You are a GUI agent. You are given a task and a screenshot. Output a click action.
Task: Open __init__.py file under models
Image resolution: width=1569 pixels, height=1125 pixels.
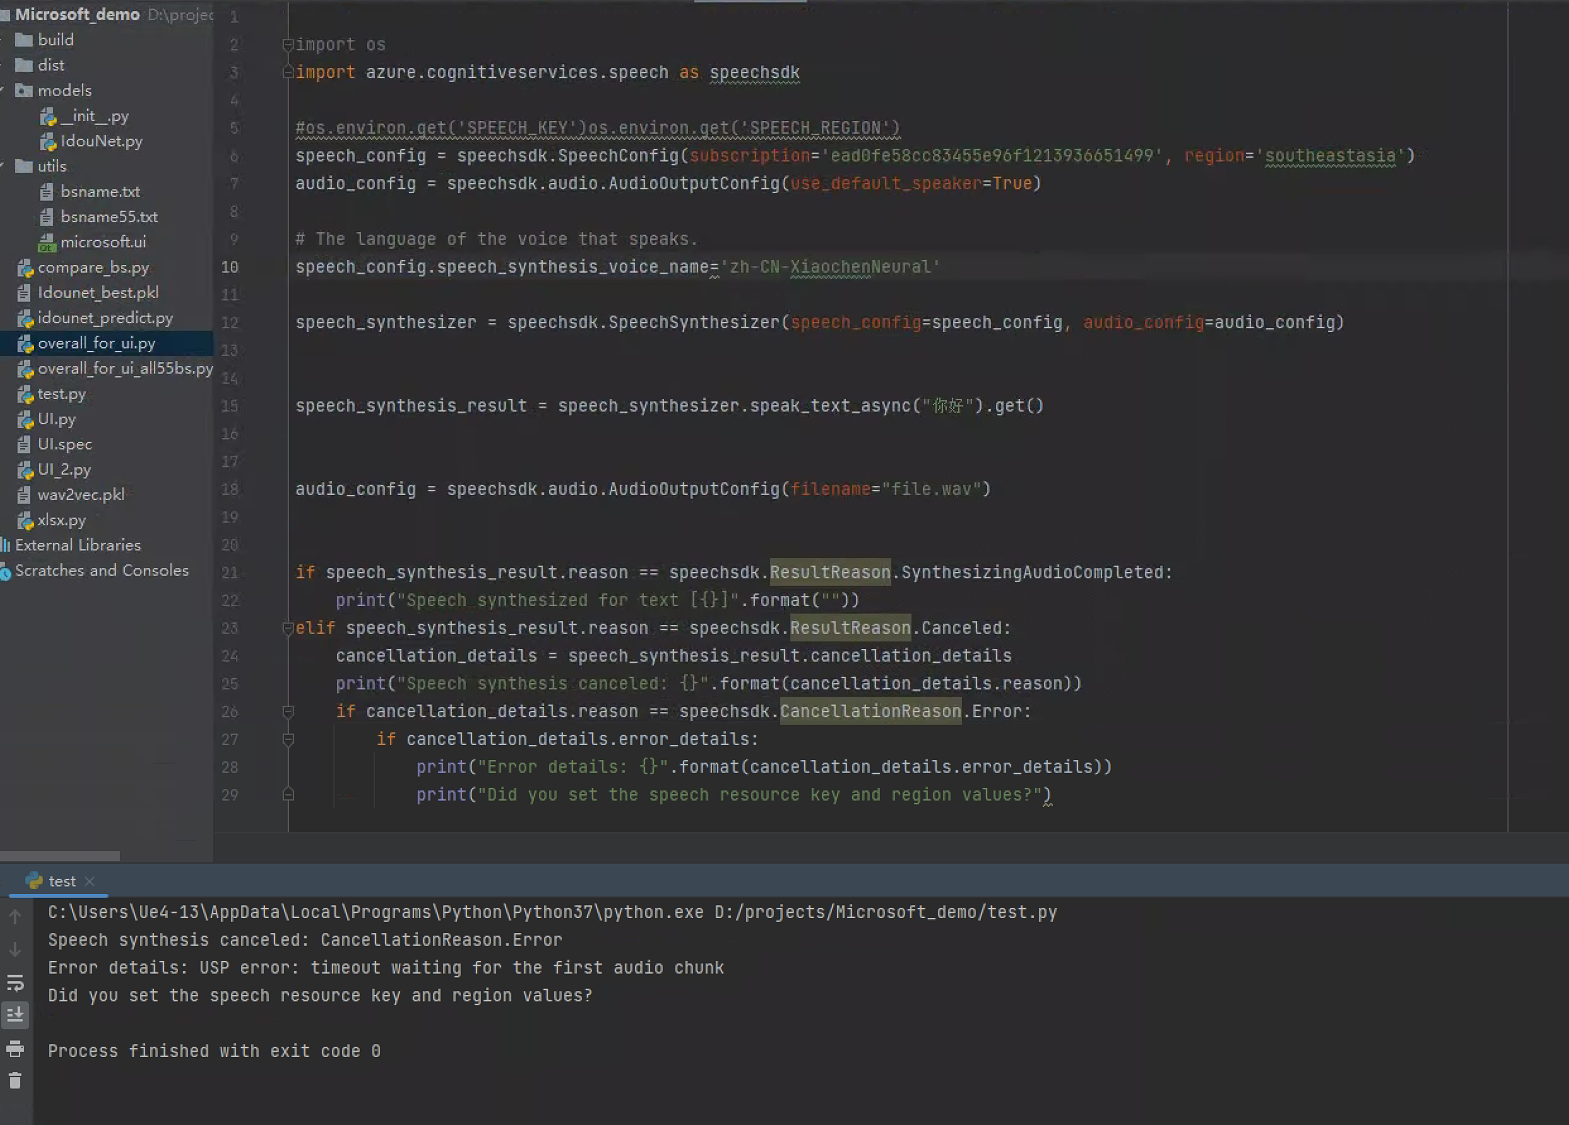pos(95,116)
